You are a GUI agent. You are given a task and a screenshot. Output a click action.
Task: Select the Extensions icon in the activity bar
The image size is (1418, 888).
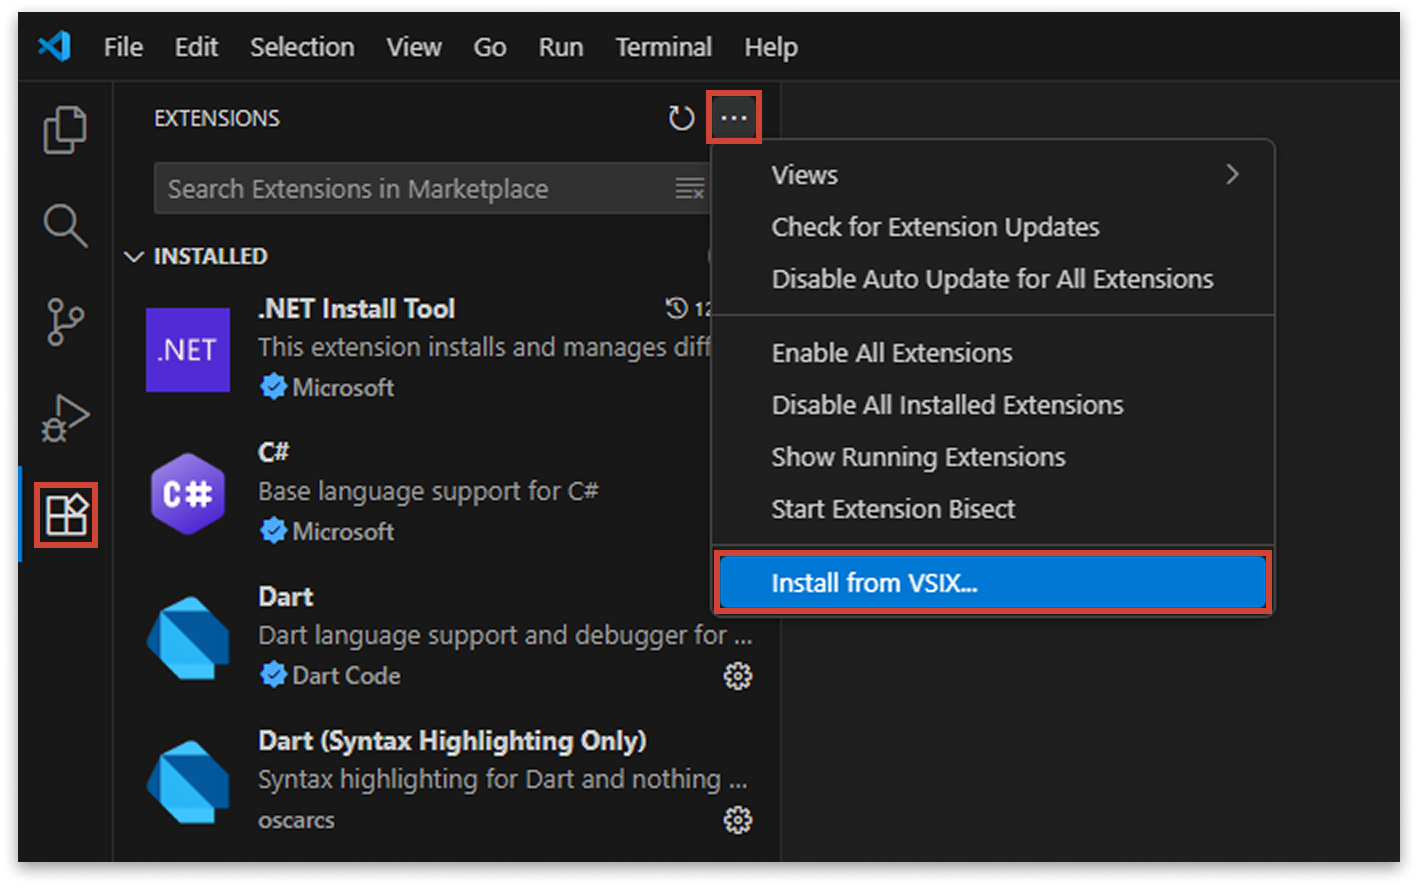click(64, 516)
